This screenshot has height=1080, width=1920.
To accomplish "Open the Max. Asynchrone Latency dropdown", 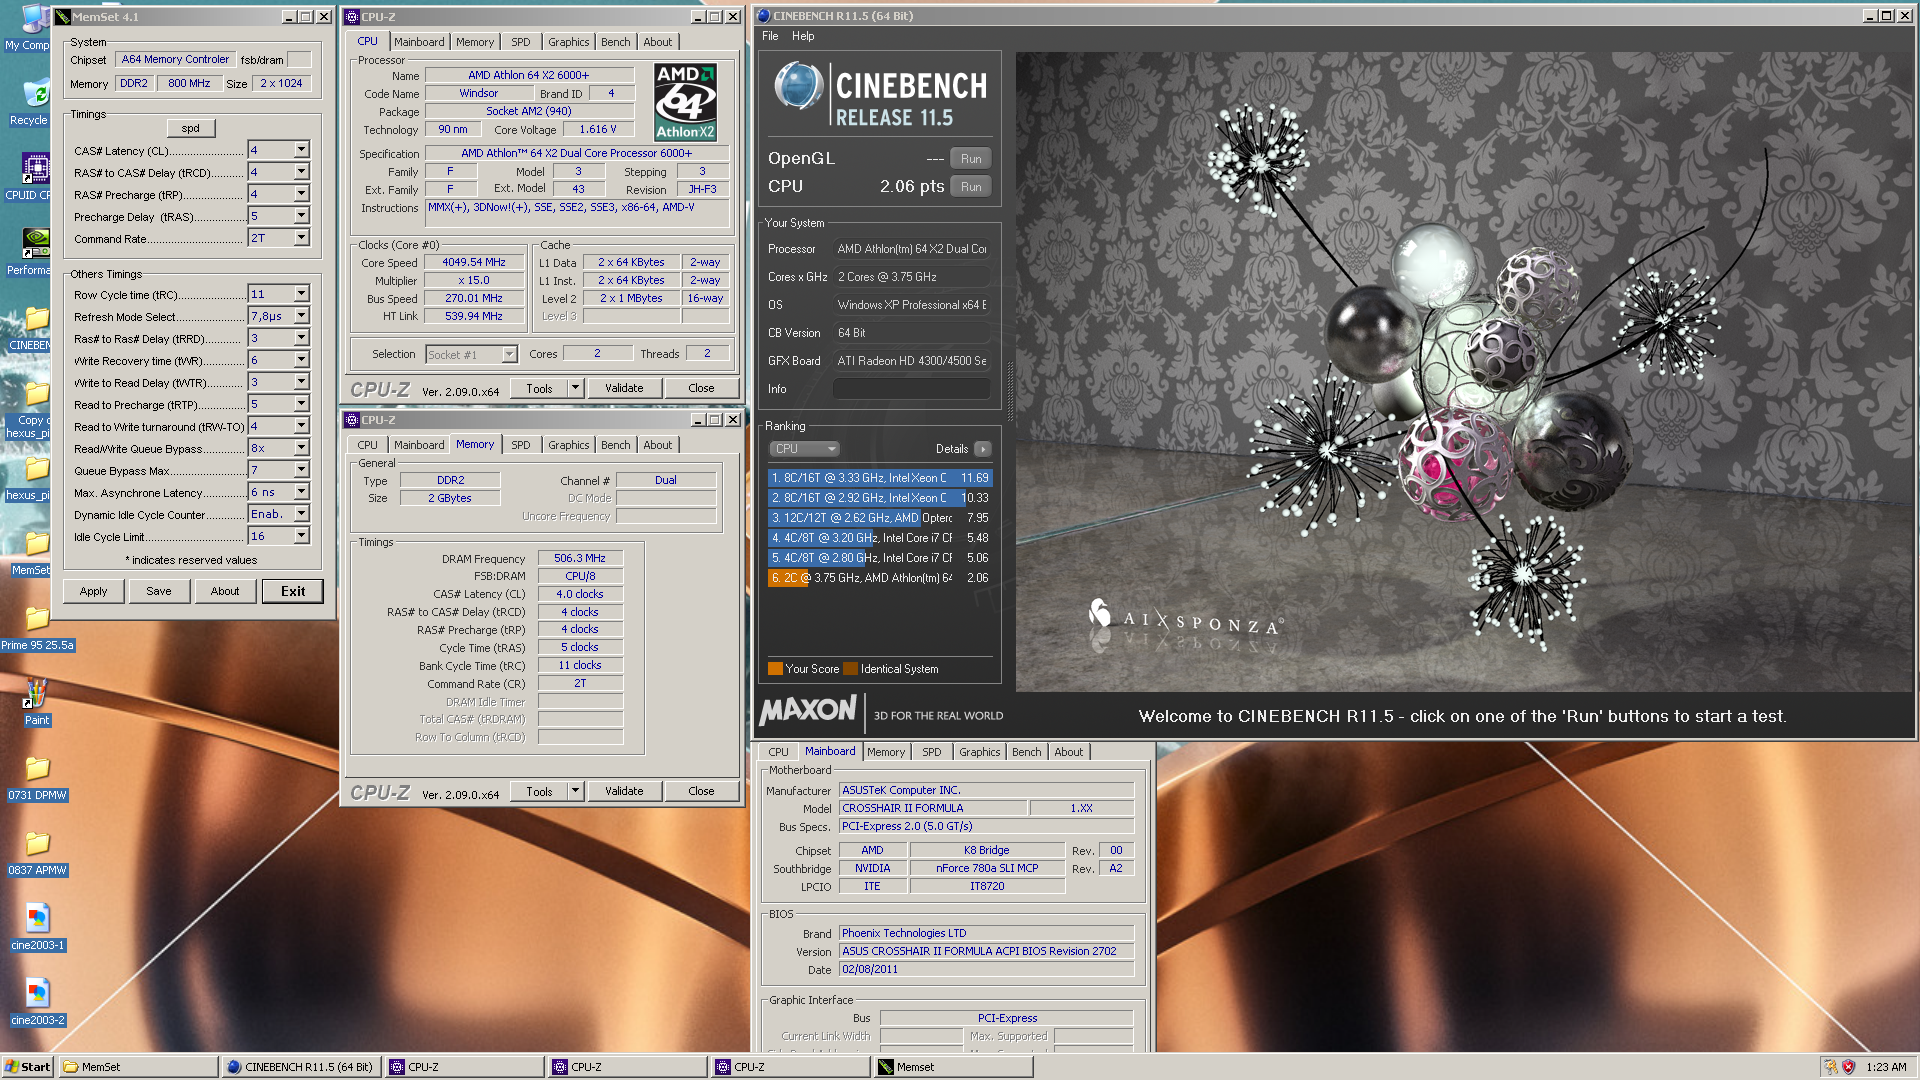I will (x=301, y=492).
